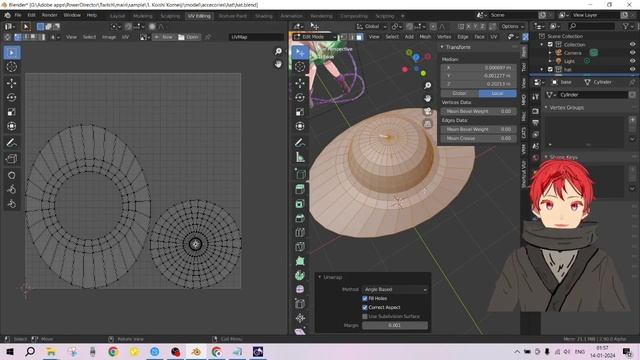Activate the Move tool in the UV editor

point(11,83)
